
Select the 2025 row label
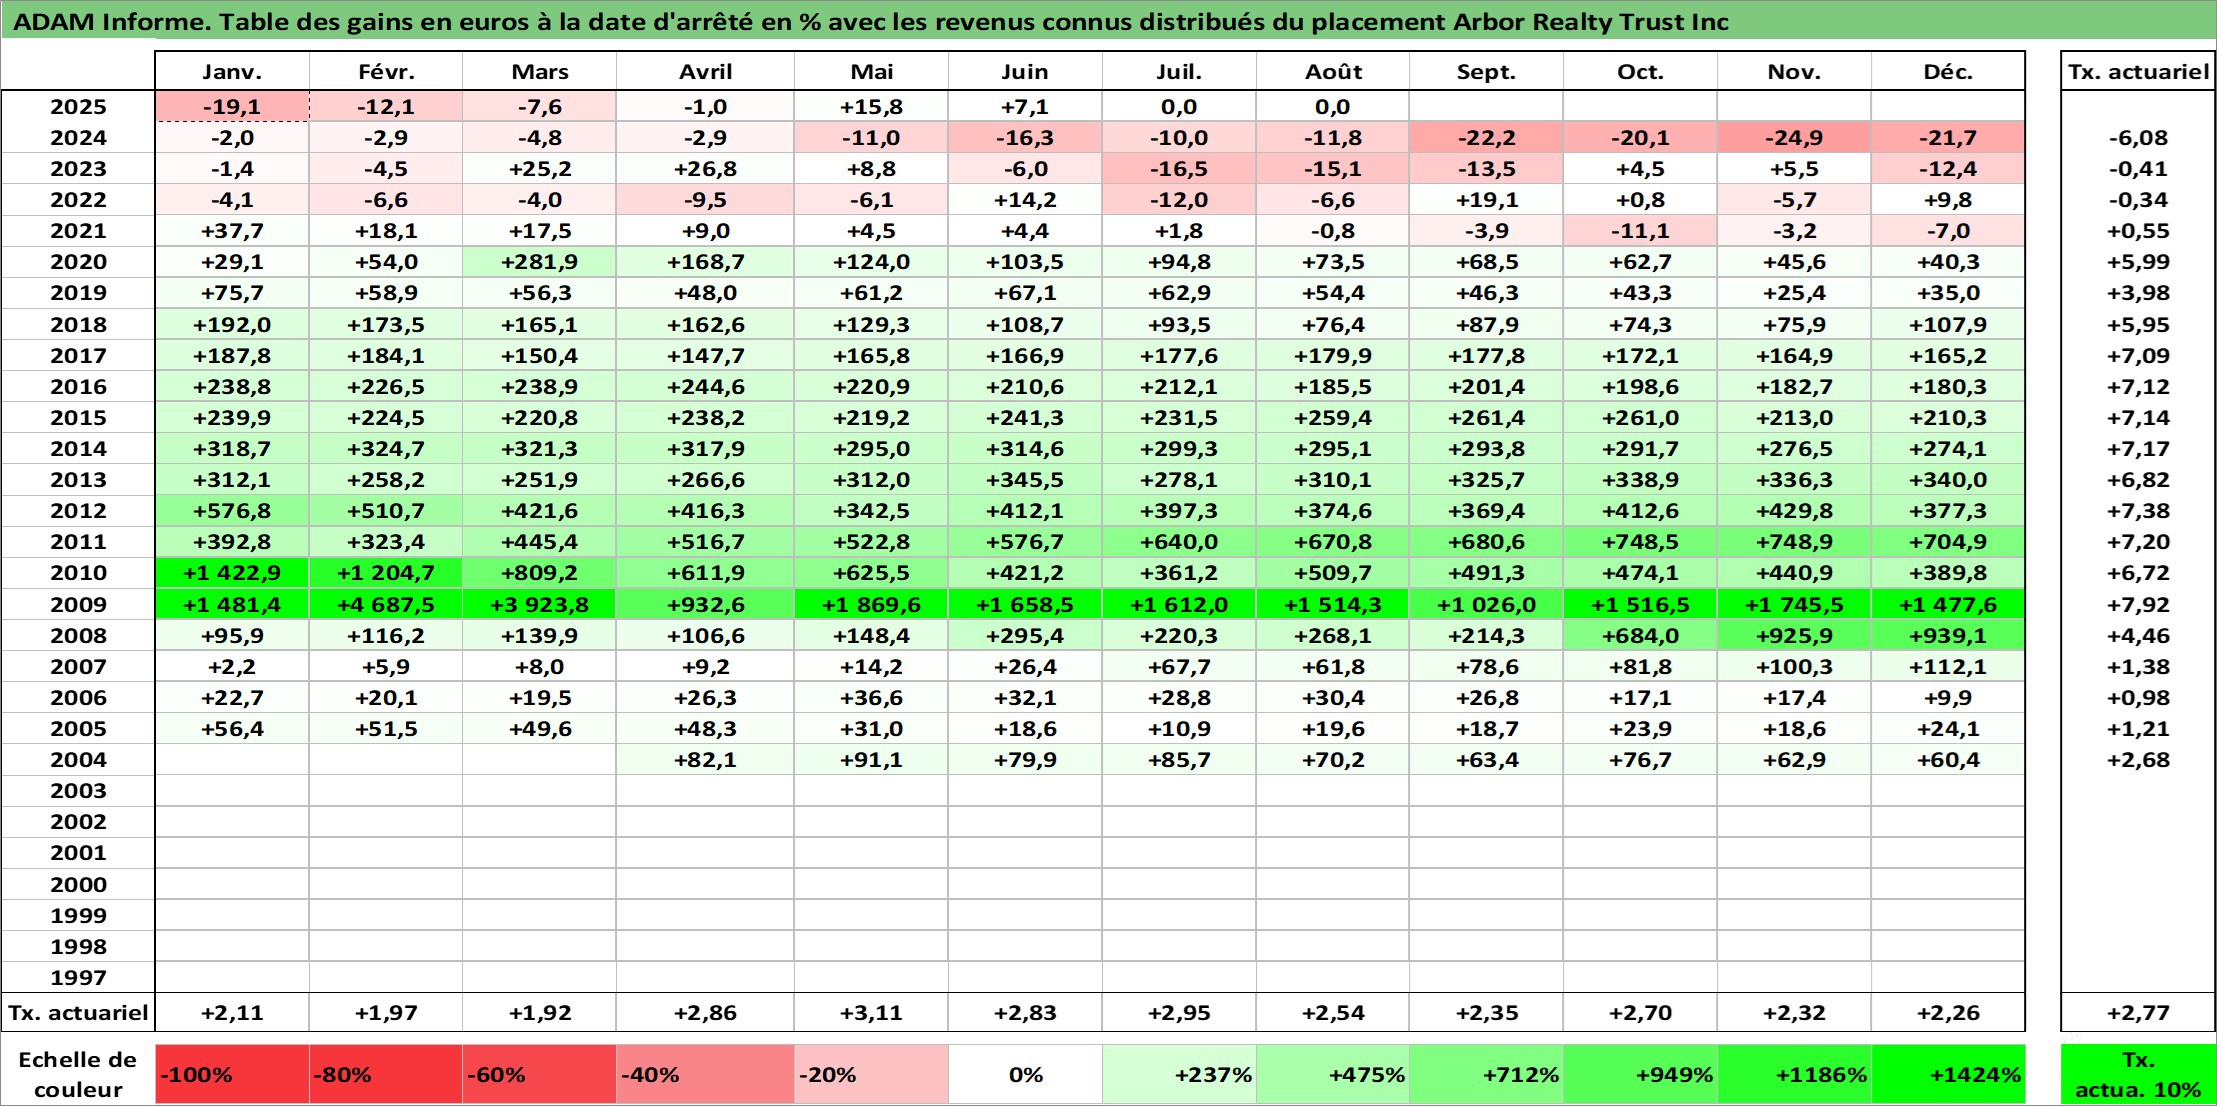pos(78,106)
